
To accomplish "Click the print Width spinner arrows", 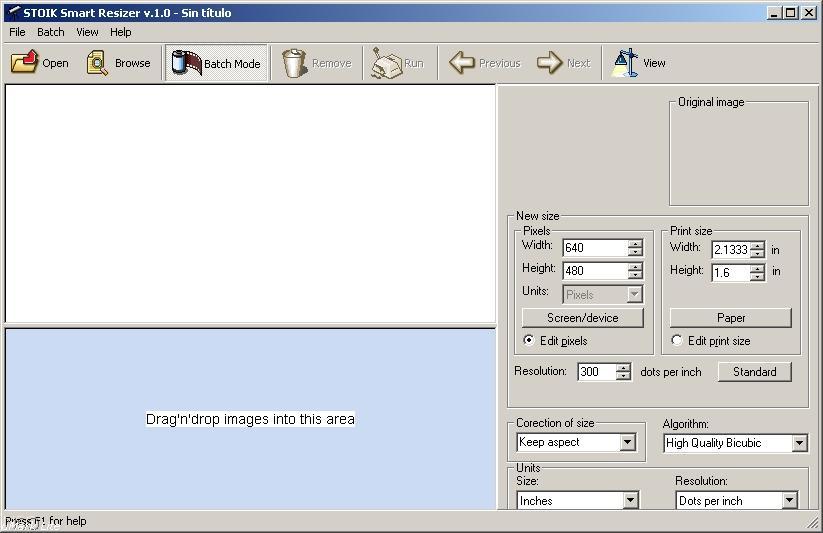I will pos(757,249).
